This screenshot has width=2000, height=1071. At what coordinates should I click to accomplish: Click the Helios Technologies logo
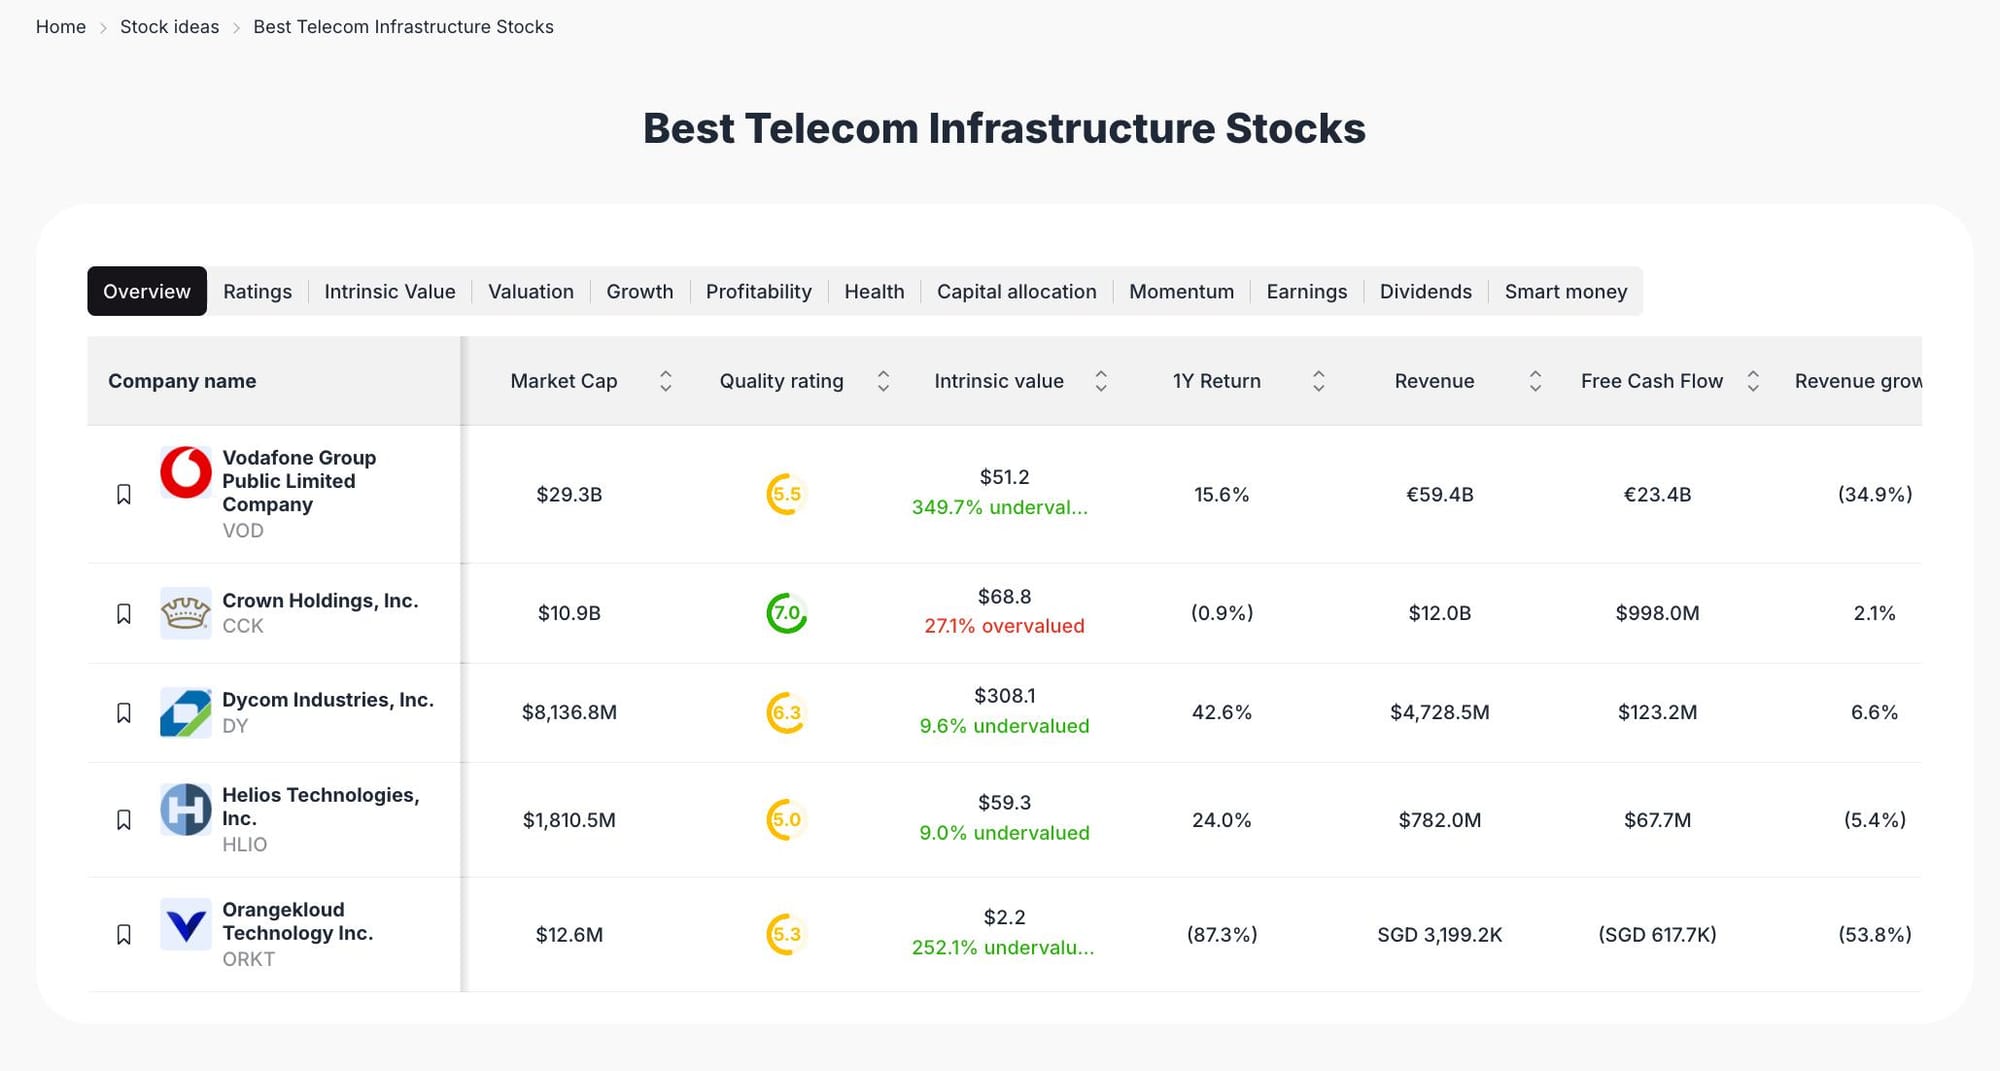click(x=186, y=810)
